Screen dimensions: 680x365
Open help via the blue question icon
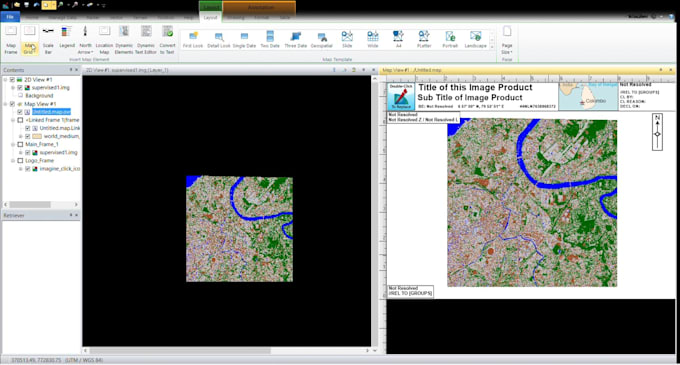(x=672, y=16)
